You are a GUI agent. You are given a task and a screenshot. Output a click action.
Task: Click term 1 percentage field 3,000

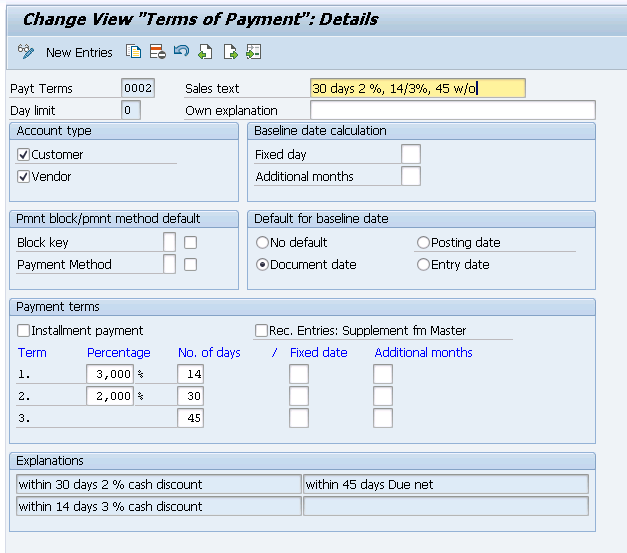(x=110, y=374)
